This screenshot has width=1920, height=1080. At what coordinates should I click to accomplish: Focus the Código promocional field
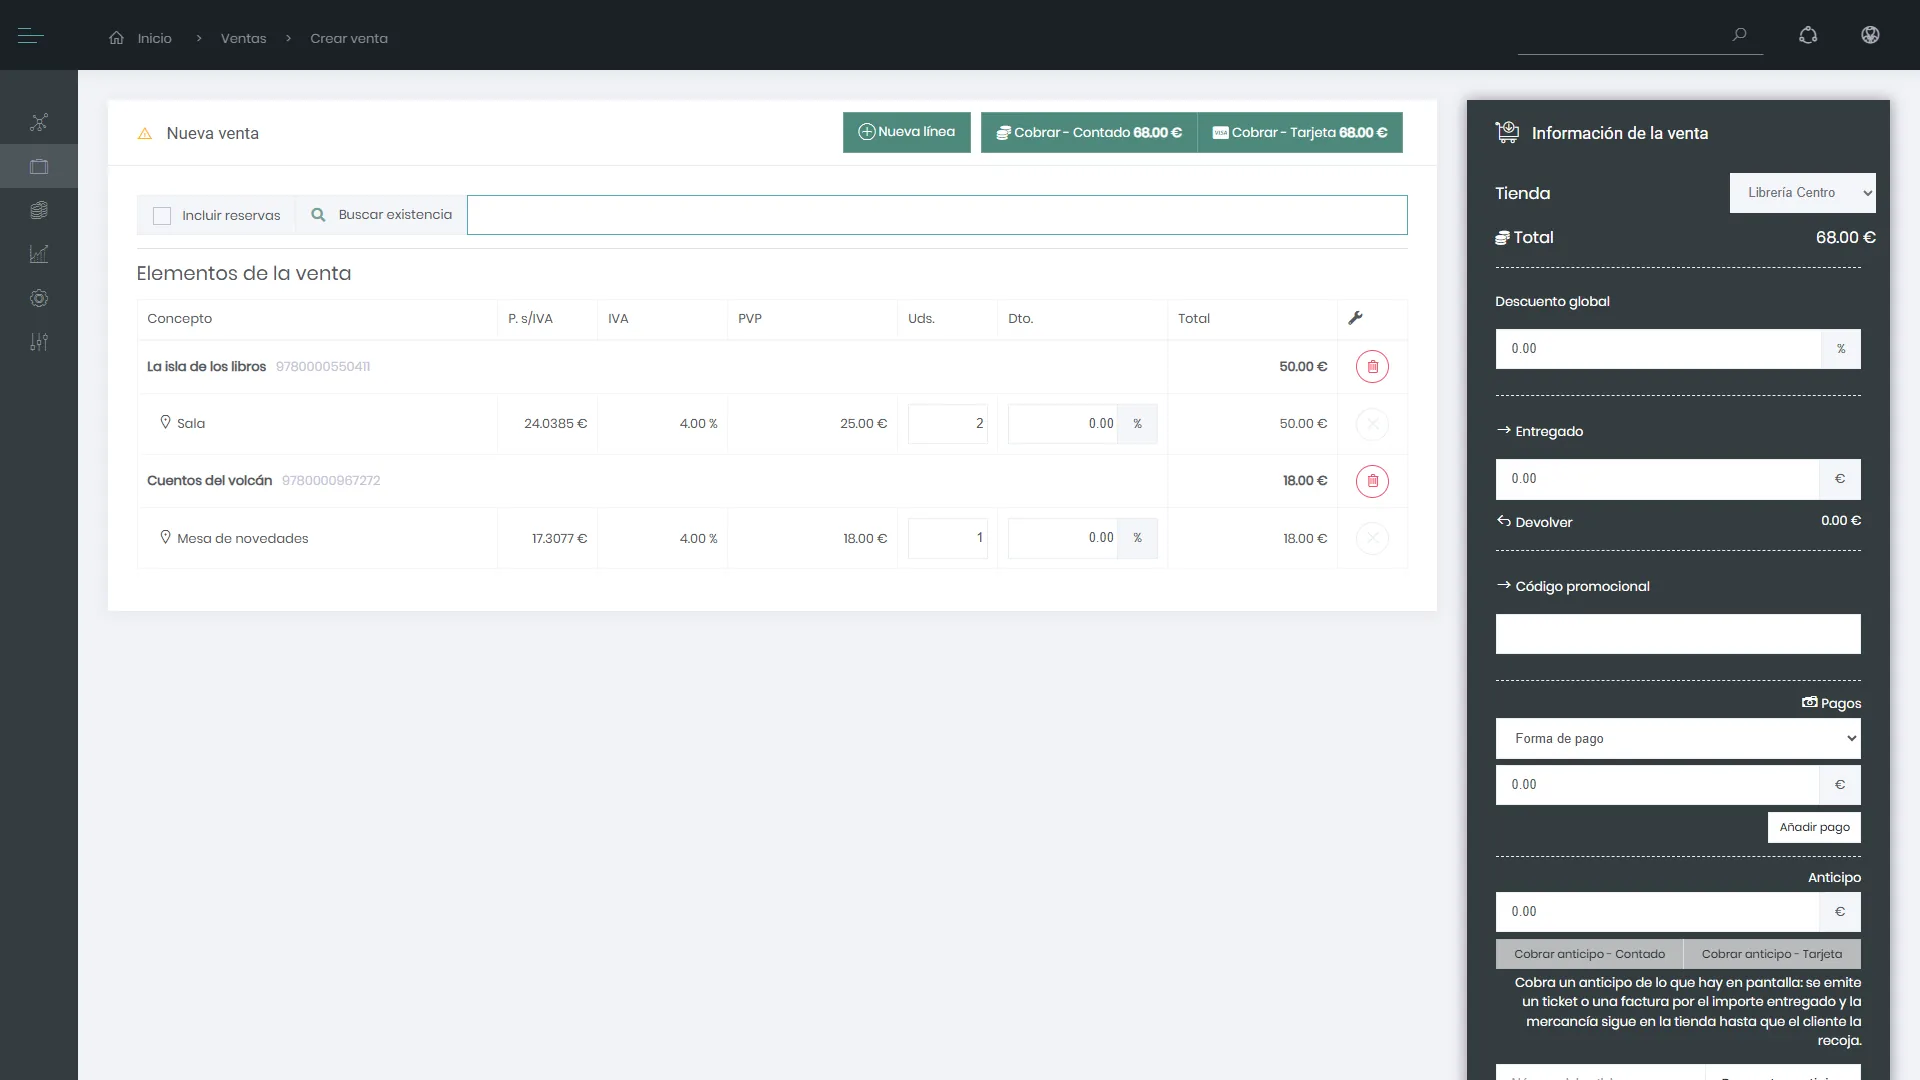tap(1678, 634)
